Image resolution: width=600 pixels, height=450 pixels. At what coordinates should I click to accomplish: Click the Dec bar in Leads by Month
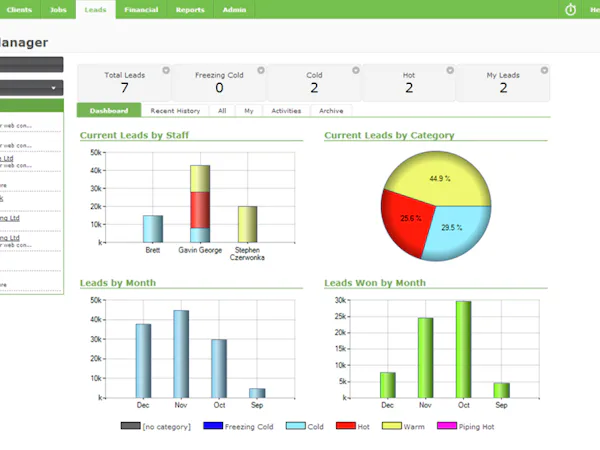(143, 361)
